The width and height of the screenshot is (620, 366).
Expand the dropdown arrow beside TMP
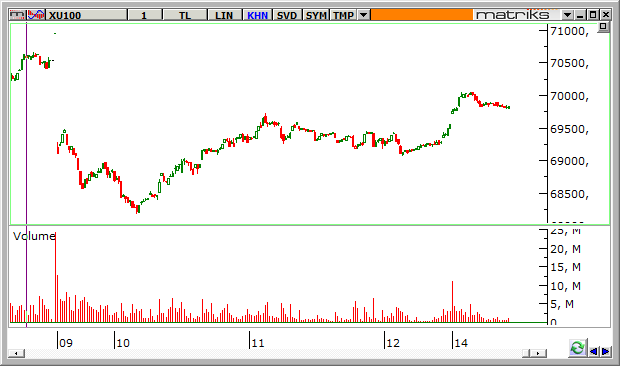(x=363, y=15)
